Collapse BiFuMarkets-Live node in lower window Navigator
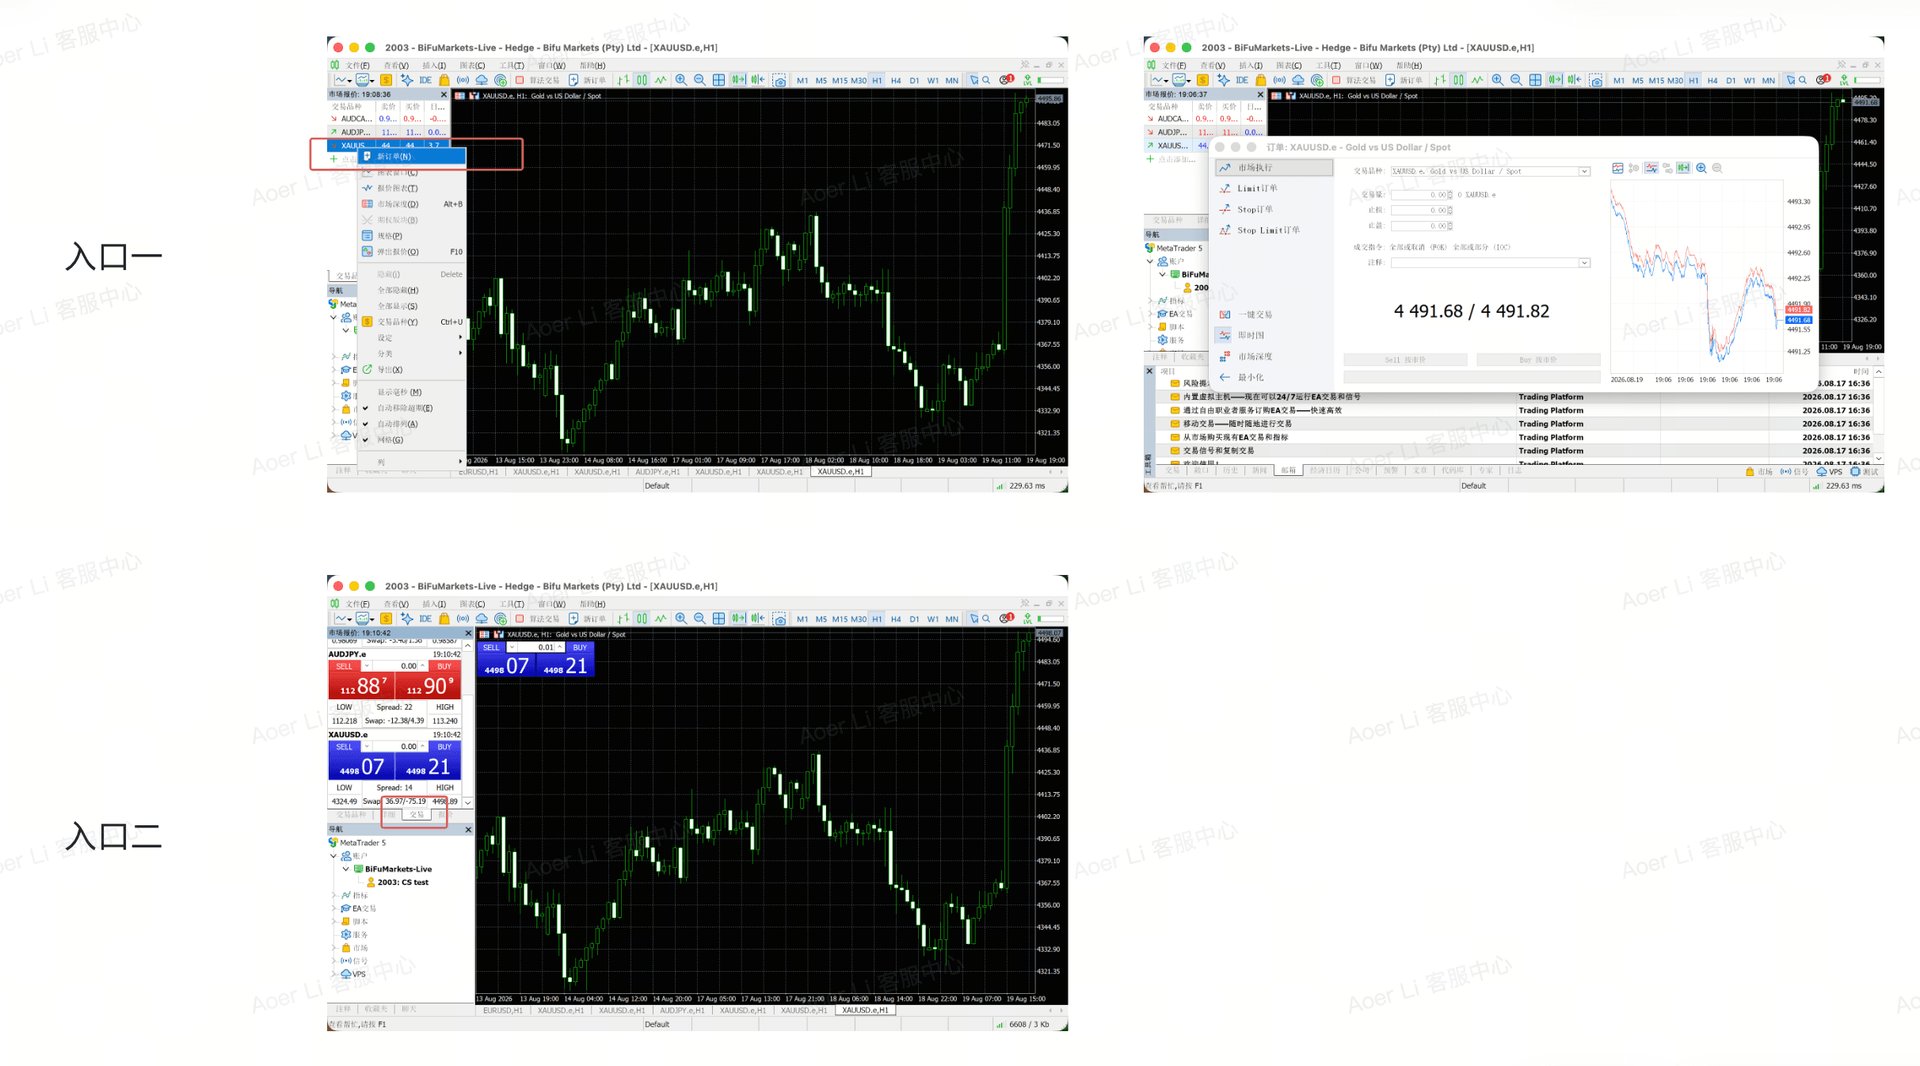 point(346,869)
